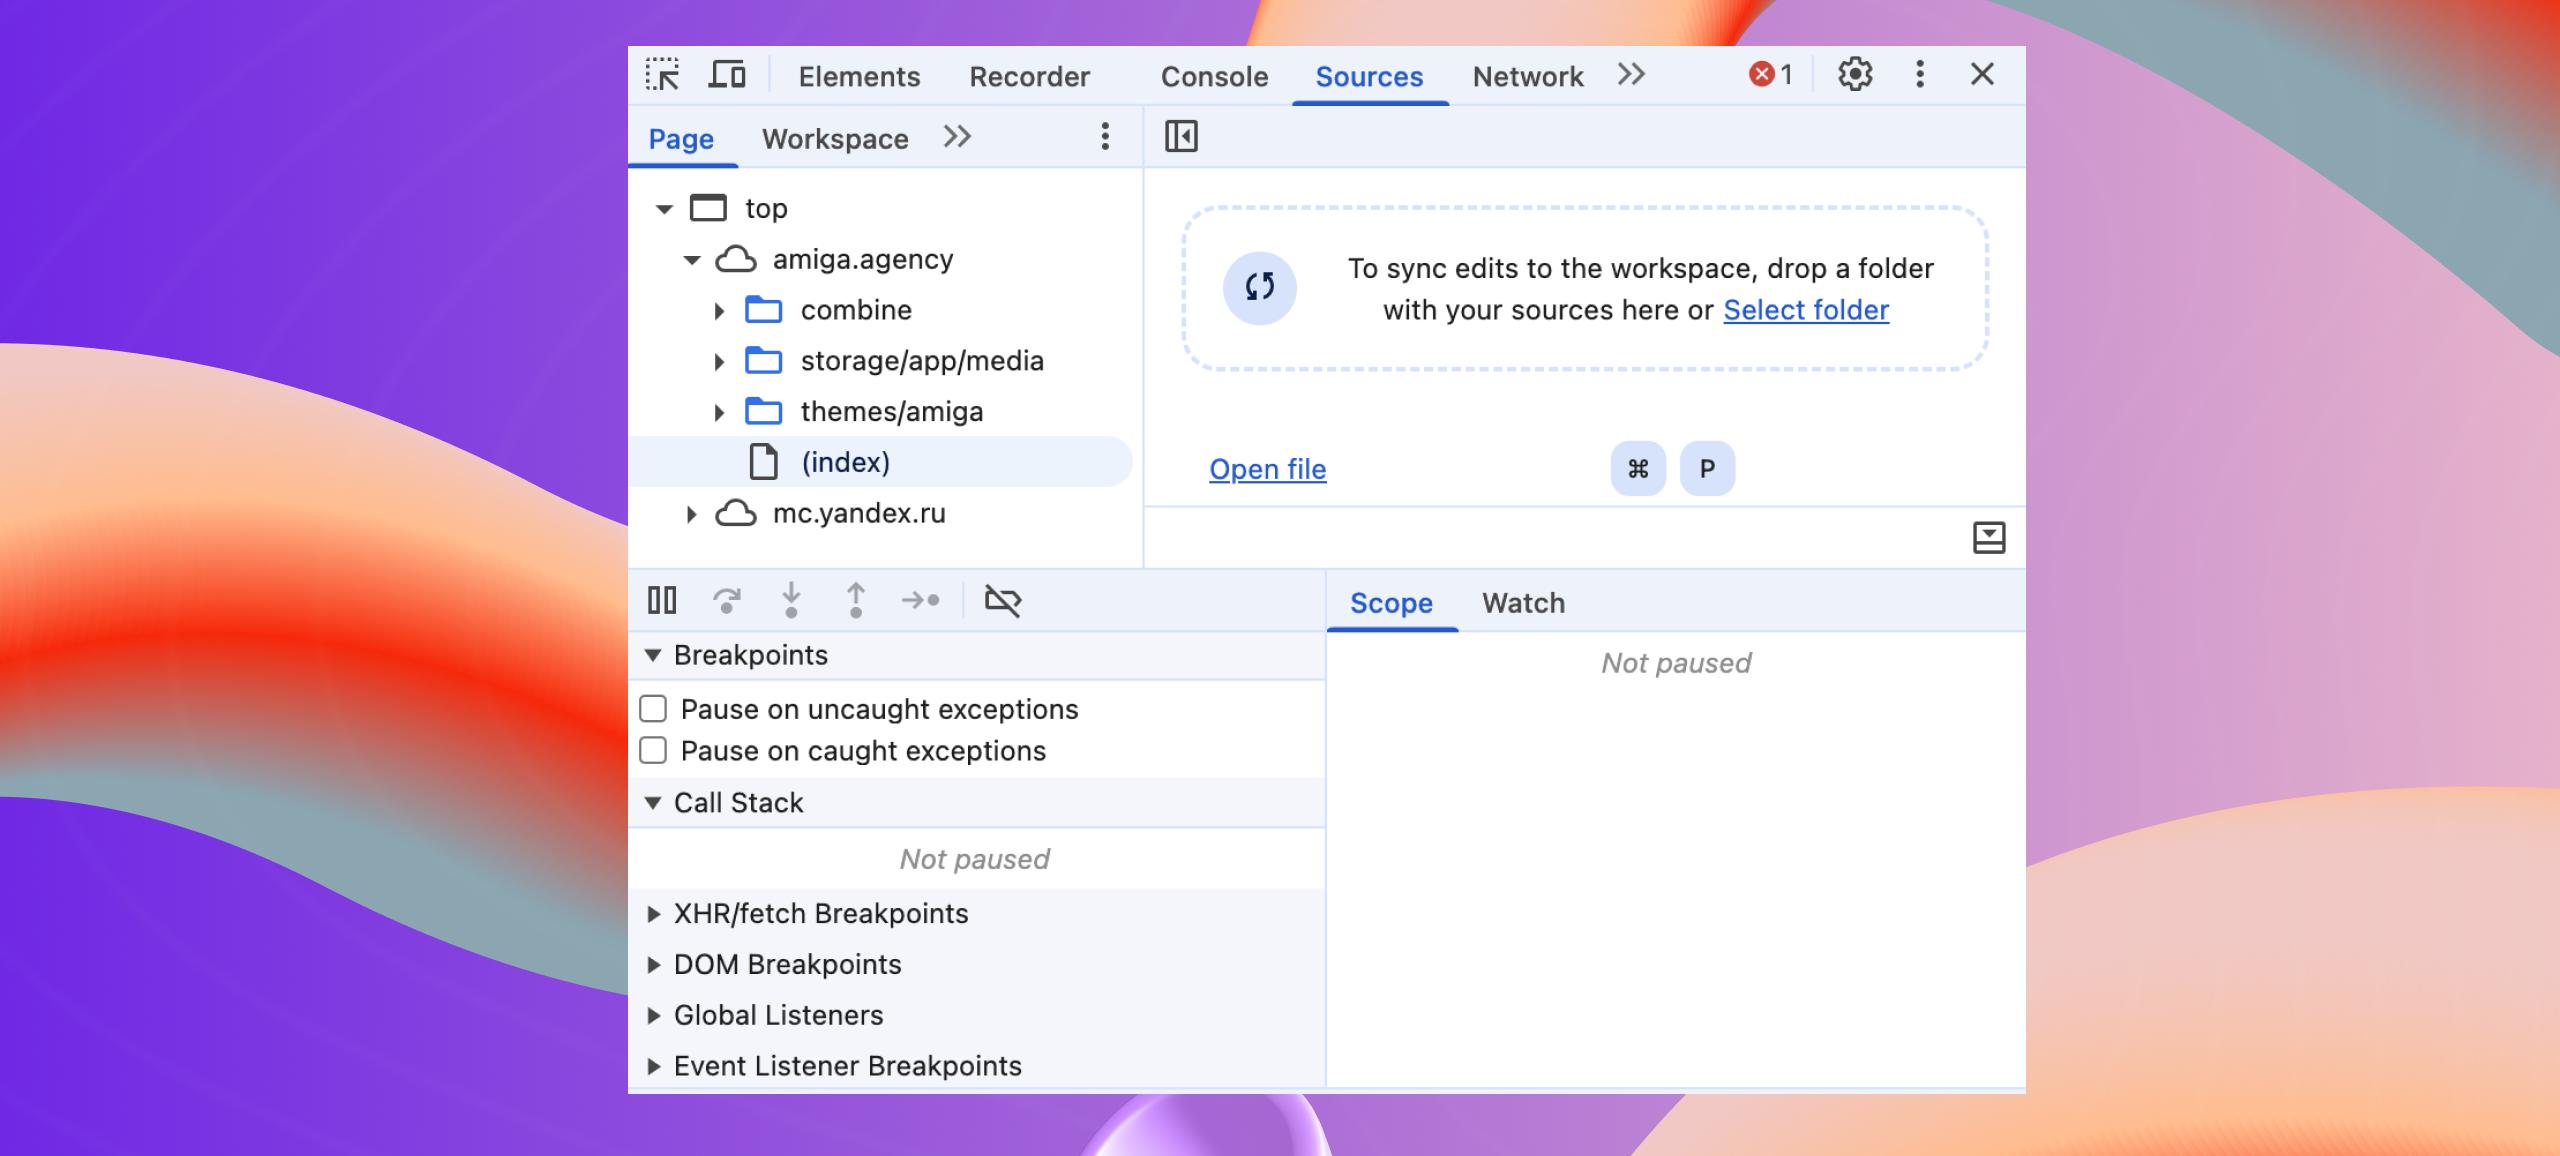This screenshot has width=2560, height=1156.
Task: Click the Select folder link
Action: pos(1805,310)
